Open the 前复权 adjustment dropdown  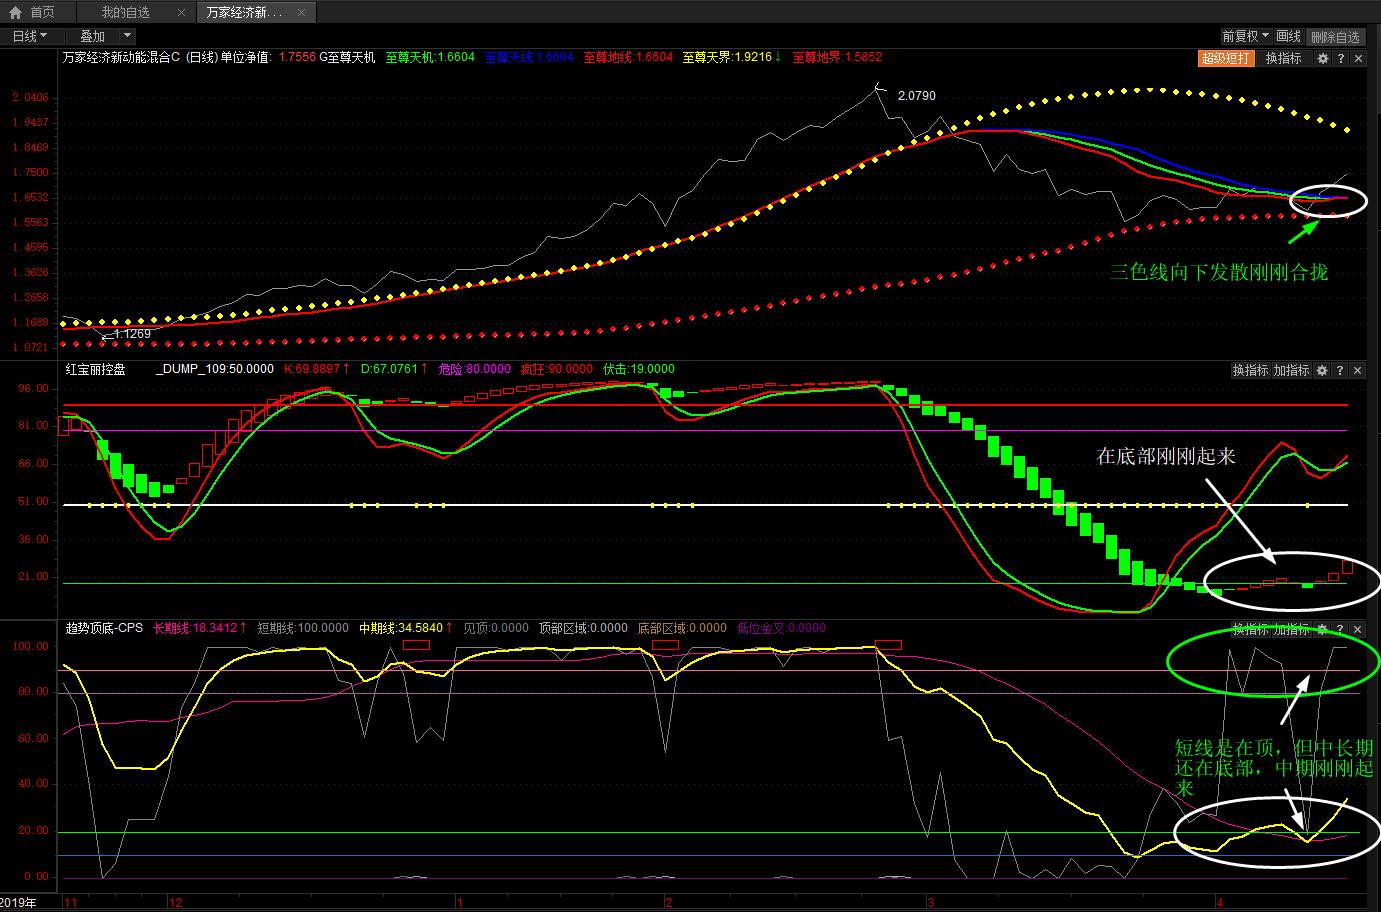pyautogui.click(x=1246, y=36)
